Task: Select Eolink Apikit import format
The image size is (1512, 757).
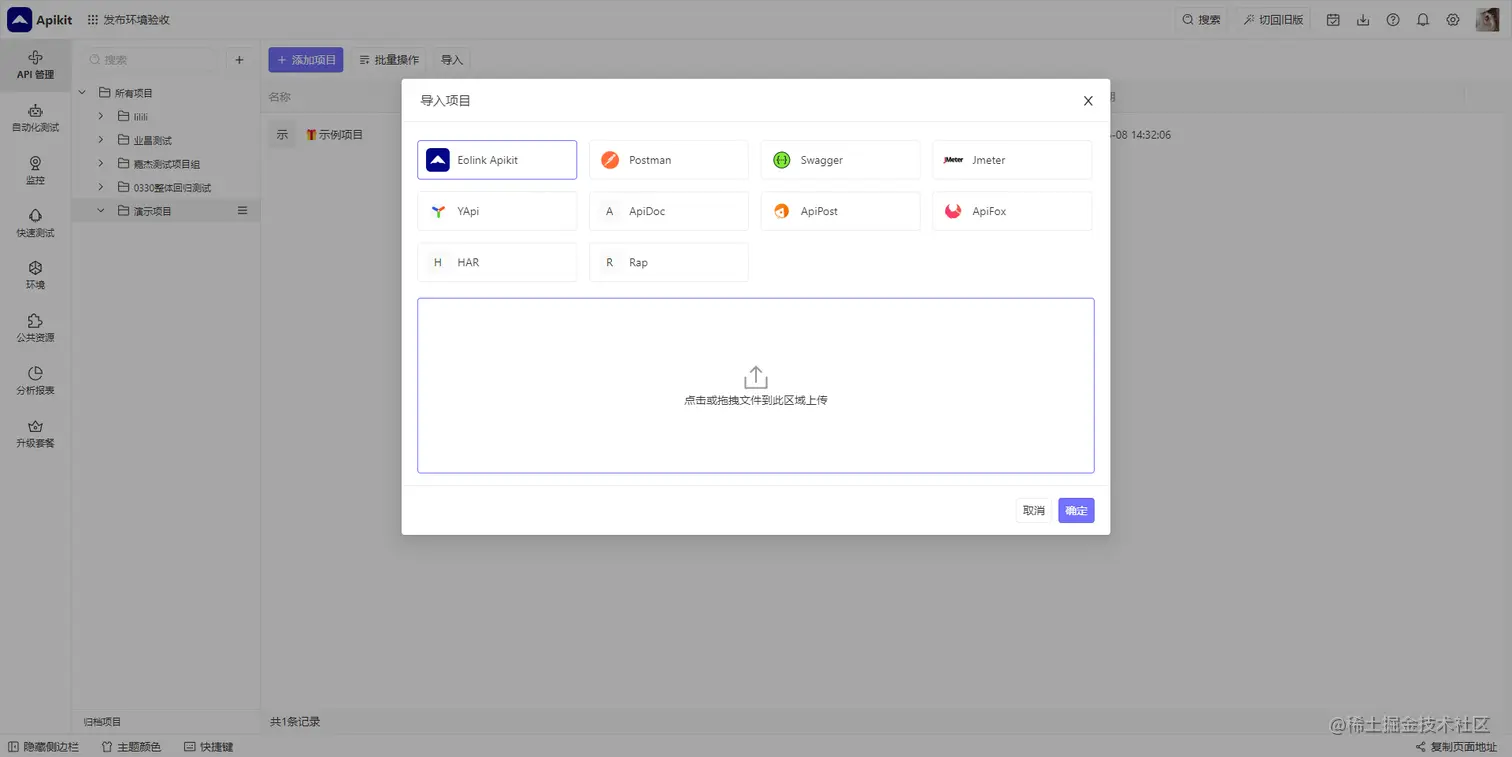Action: [x=497, y=160]
